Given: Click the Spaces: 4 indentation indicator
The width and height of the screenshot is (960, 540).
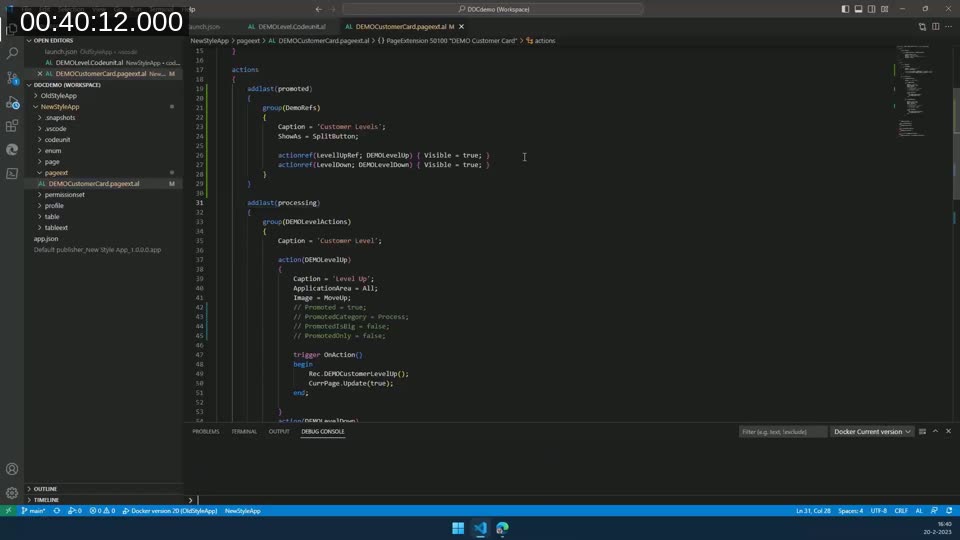Looking at the screenshot, I should (850, 511).
